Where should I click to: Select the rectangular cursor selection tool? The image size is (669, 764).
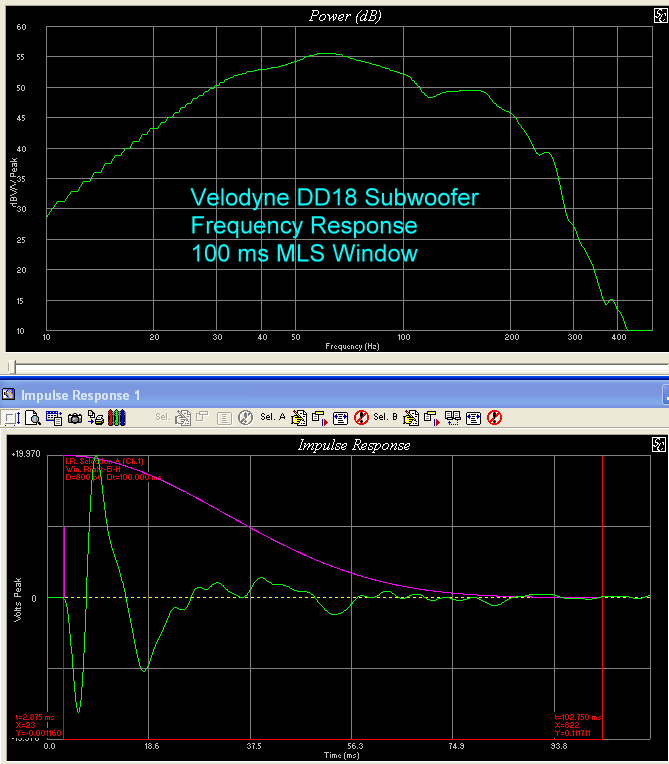10,417
